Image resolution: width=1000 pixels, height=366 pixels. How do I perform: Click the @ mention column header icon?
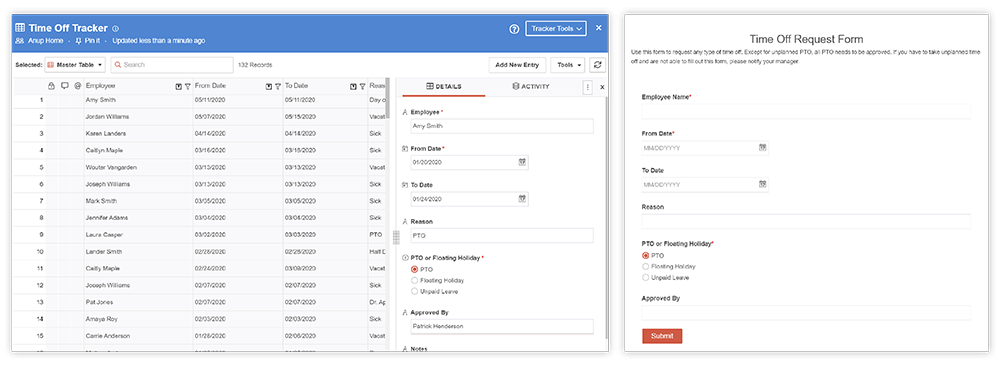pos(78,85)
